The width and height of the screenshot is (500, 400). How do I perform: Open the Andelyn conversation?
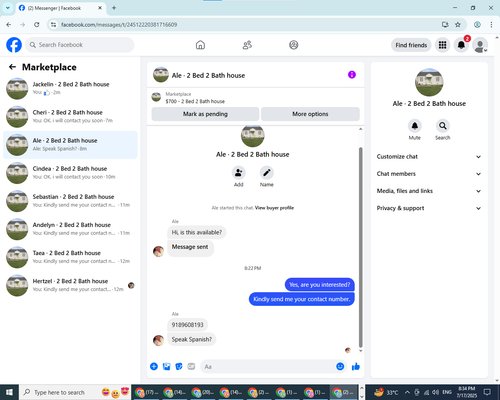(x=70, y=229)
